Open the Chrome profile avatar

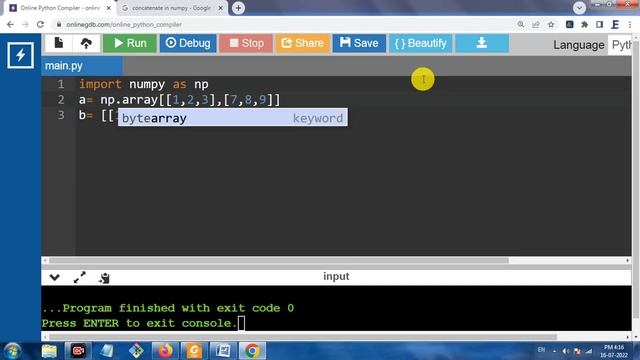pyautogui.click(x=615, y=24)
